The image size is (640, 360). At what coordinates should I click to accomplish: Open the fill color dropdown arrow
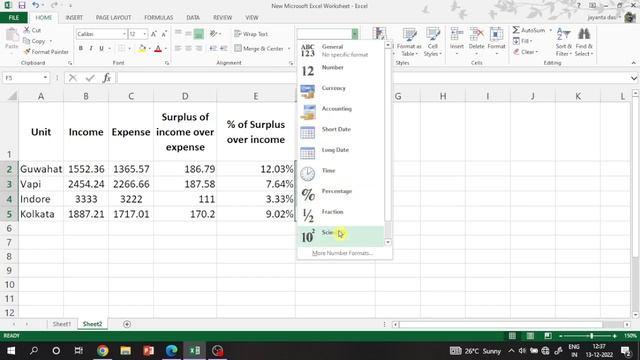pos(149,49)
